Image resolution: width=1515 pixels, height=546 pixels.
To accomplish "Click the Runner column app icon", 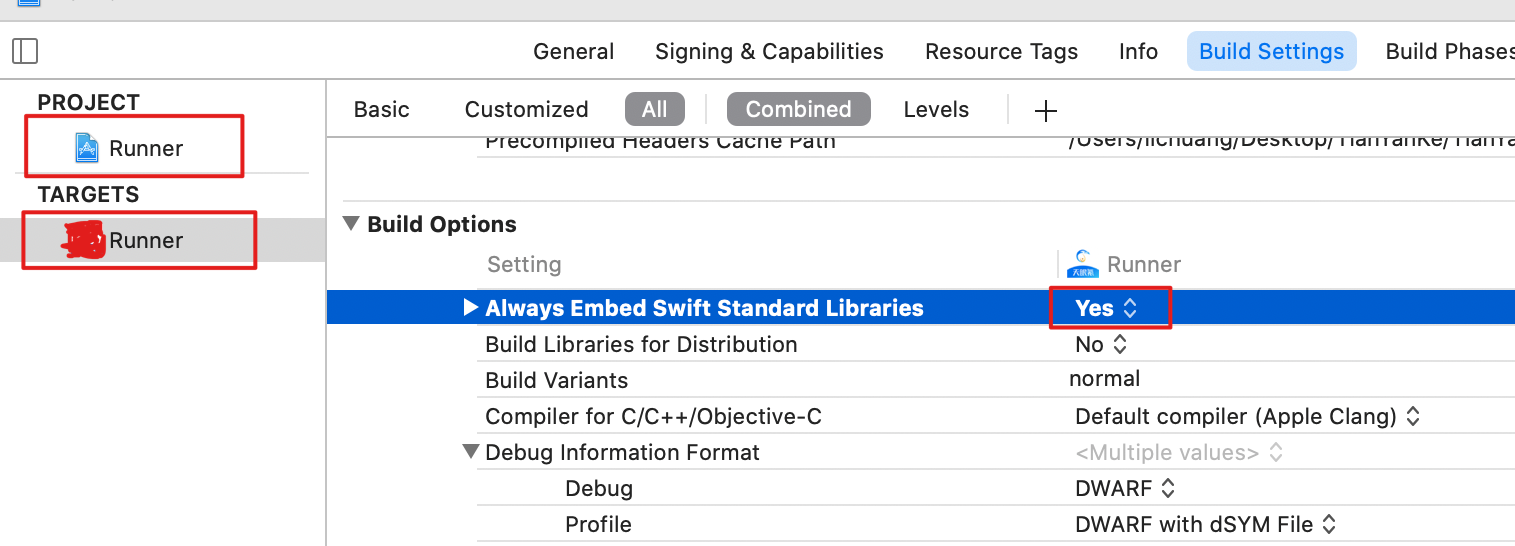I will [x=1082, y=264].
